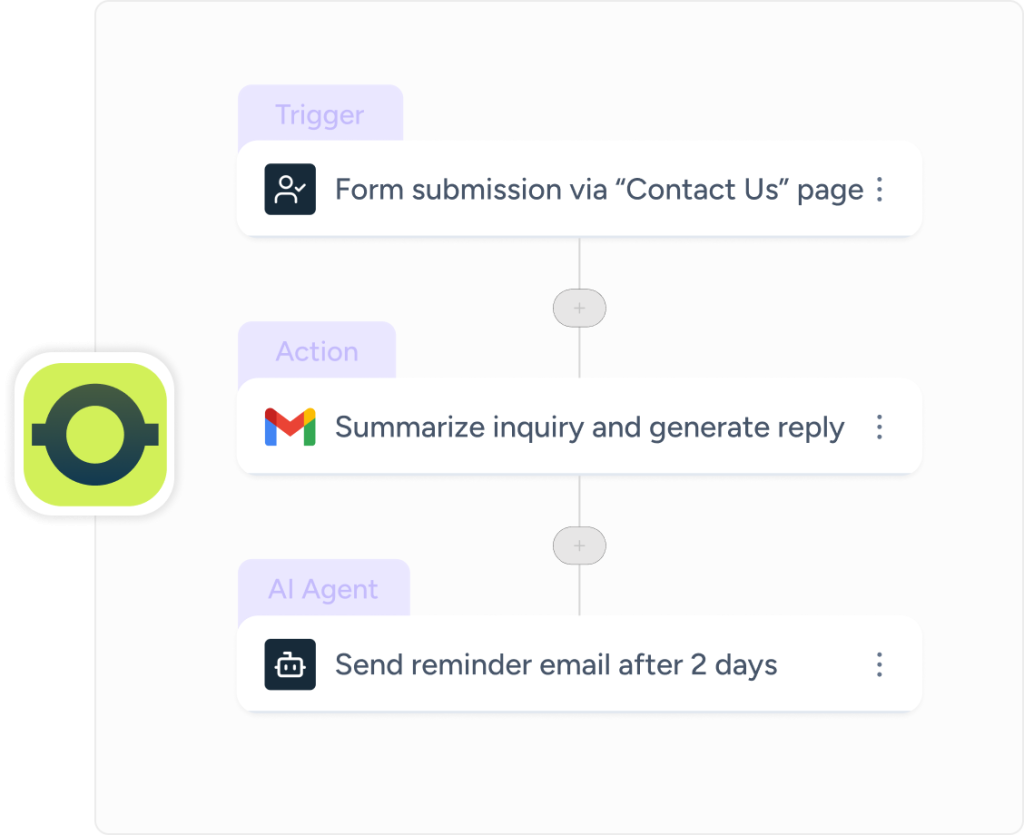This screenshot has width=1024, height=835.
Task: Click the dark circle inside the app logo
Action: click(95, 432)
